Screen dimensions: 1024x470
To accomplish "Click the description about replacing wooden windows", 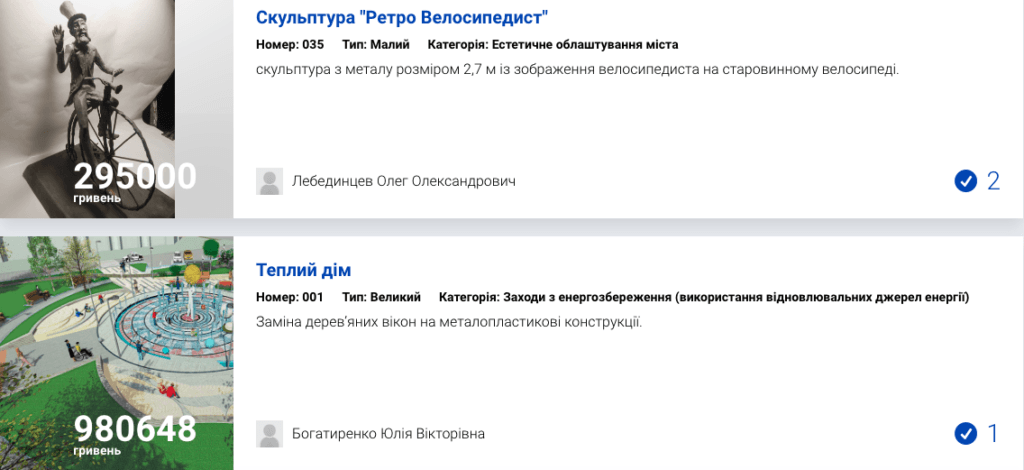I will (448, 322).
